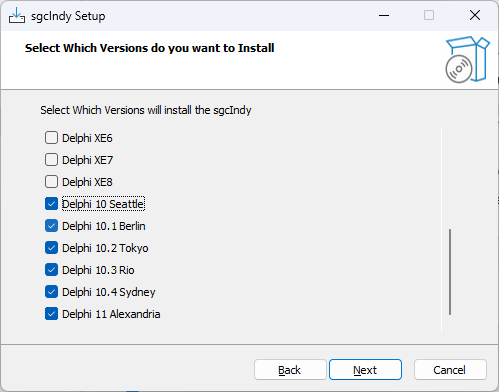Click the version list scrollbar thumb

click(450, 272)
